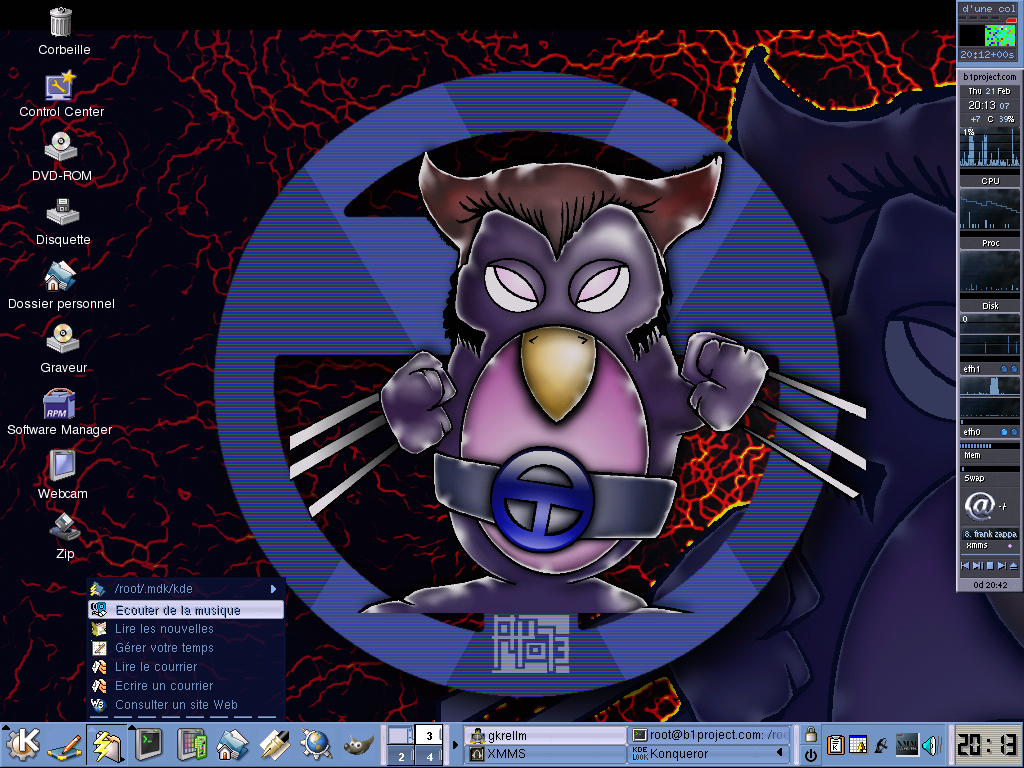Launch the Software Manager RPM icon

pos(59,403)
